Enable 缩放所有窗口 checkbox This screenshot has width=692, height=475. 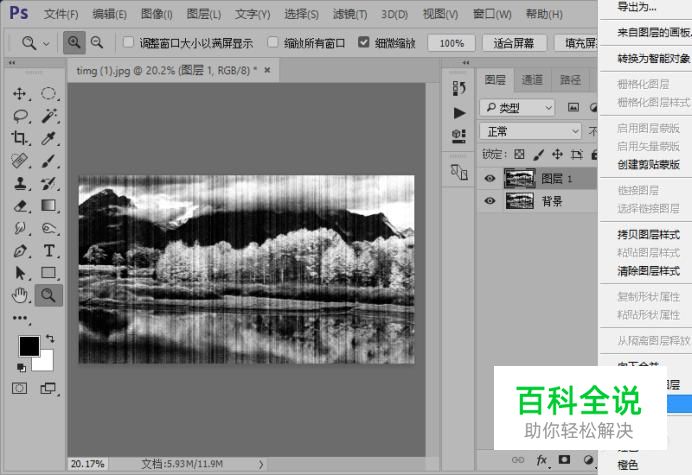click(x=273, y=42)
